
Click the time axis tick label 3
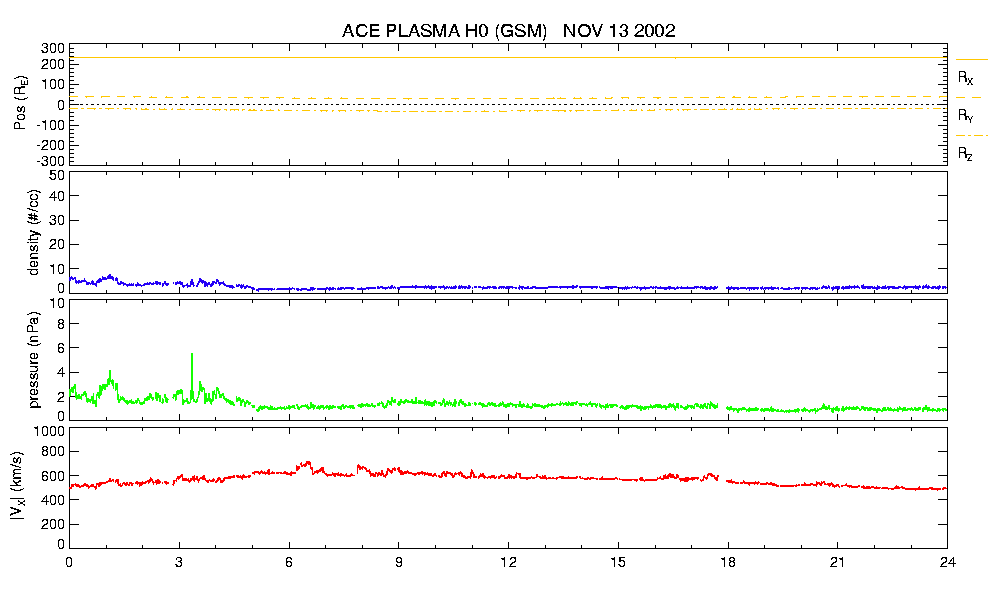click(x=179, y=562)
